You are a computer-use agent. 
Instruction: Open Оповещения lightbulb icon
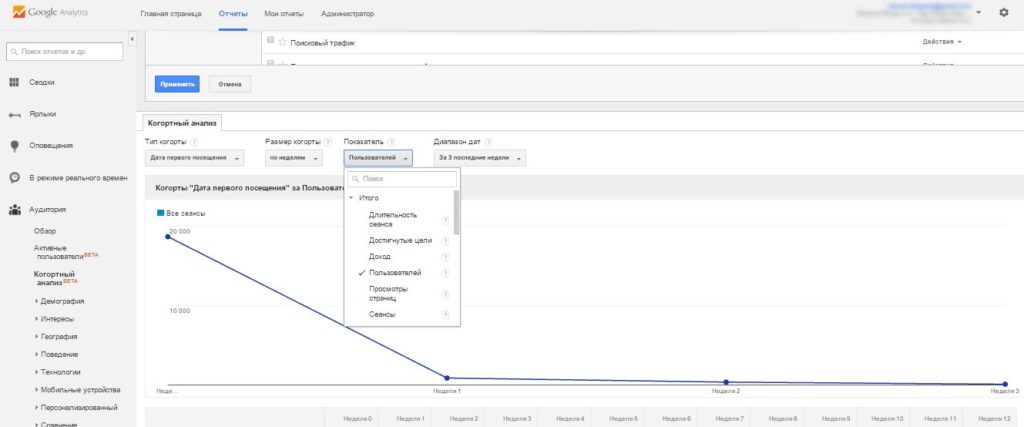(15, 146)
